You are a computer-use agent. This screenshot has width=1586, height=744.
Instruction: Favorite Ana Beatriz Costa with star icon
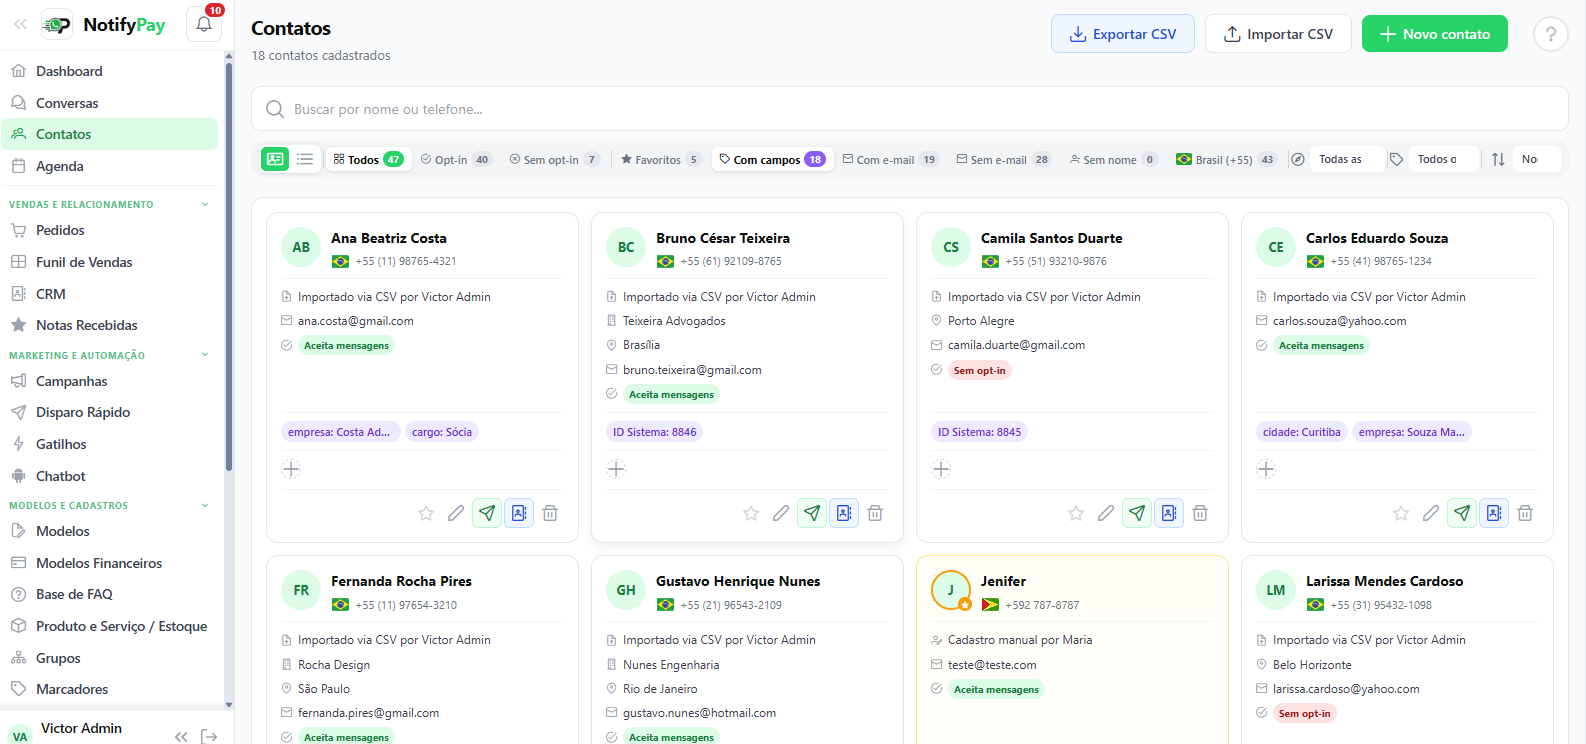426,513
